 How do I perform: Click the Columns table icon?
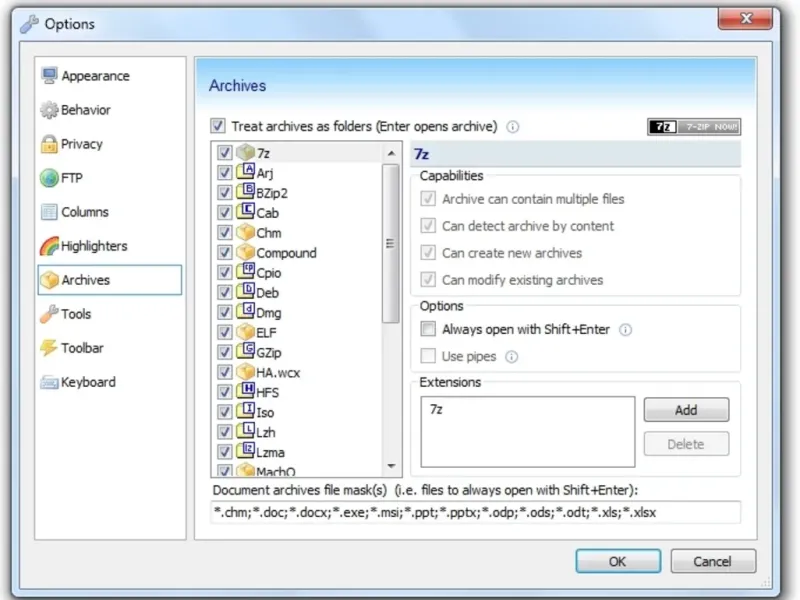[x=49, y=212]
